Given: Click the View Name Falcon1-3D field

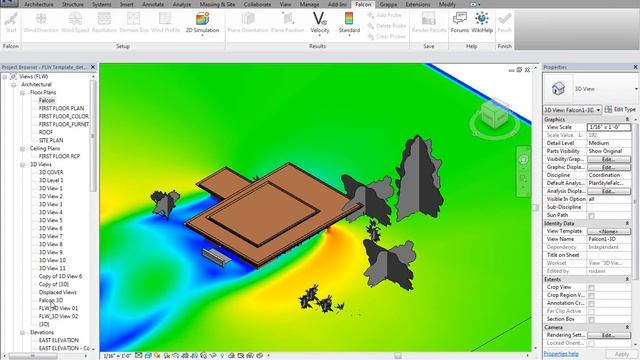Looking at the screenshot, I should click(x=609, y=239).
